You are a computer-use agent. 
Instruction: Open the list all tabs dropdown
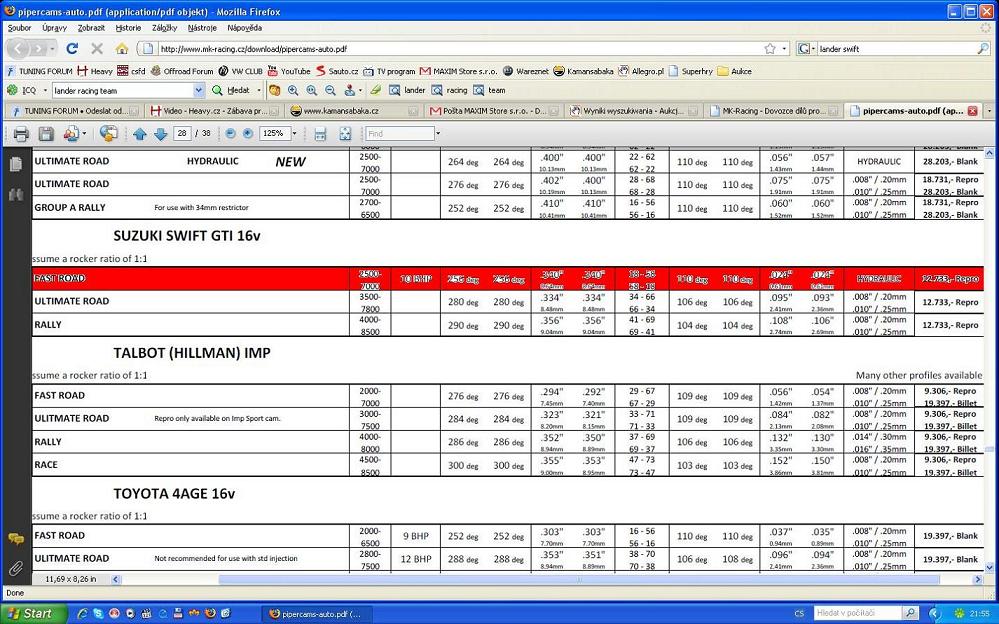click(989, 111)
